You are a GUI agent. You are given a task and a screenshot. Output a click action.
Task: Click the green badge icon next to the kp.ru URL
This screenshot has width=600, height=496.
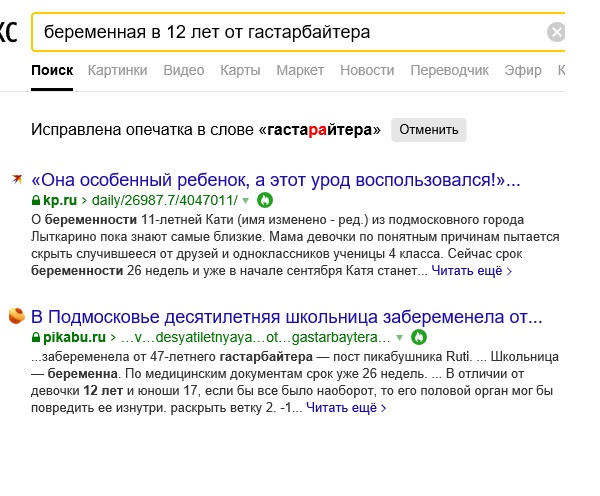(x=264, y=200)
